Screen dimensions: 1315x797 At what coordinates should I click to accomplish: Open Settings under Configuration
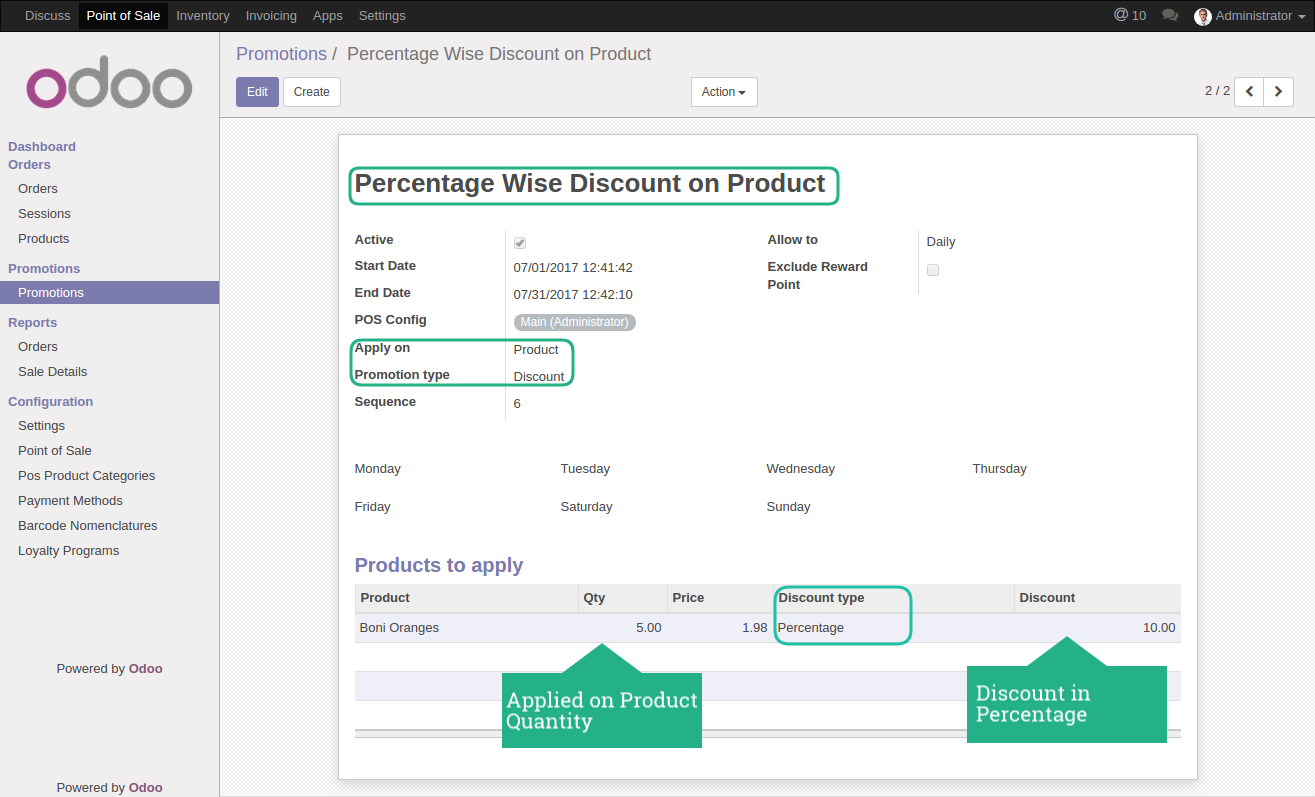point(41,426)
